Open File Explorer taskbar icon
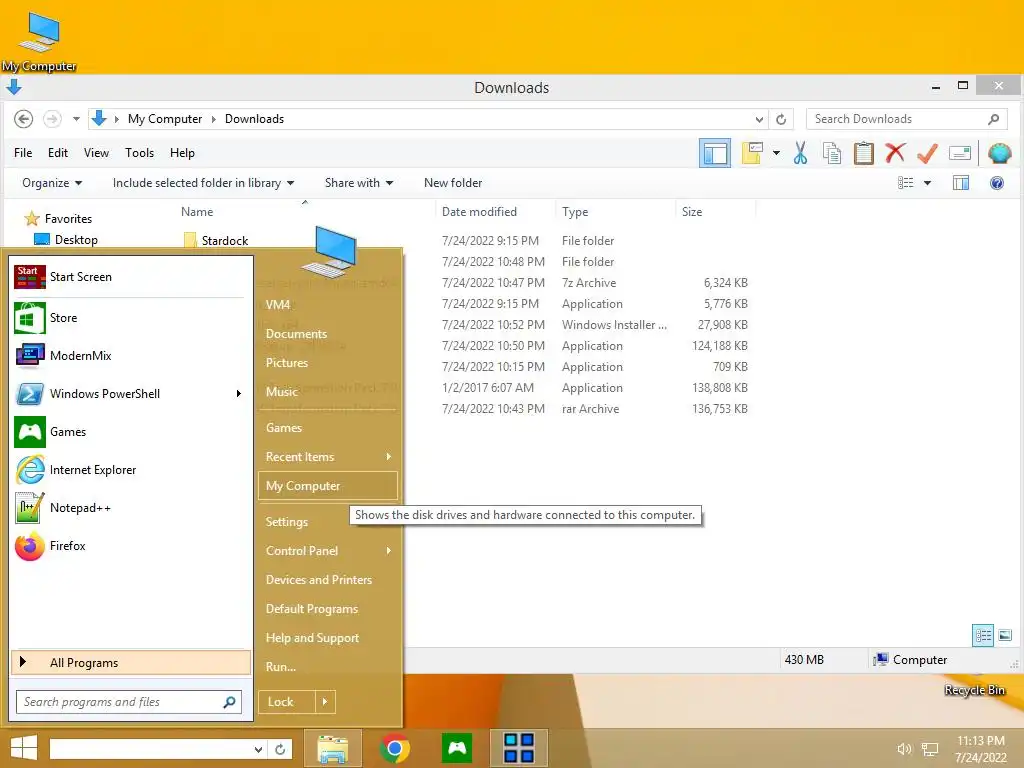 [332, 748]
